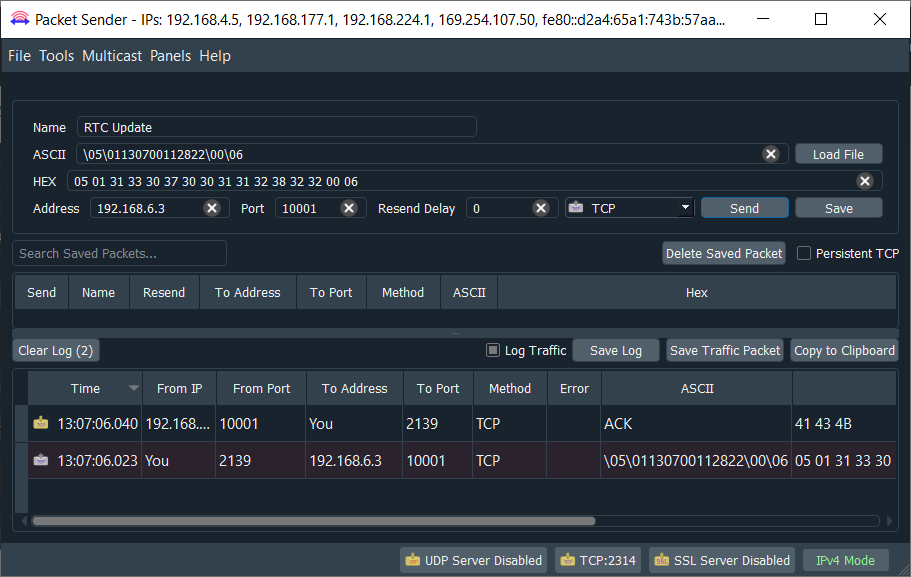Click the Search Saved Packets field
Viewport: 911px width, 577px height.
pos(120,253)
